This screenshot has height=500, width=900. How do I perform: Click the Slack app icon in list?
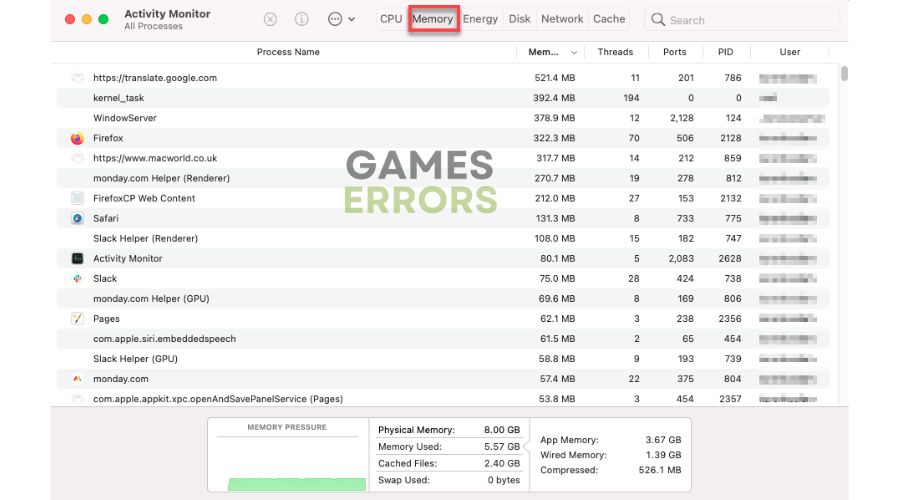[77, 278]
